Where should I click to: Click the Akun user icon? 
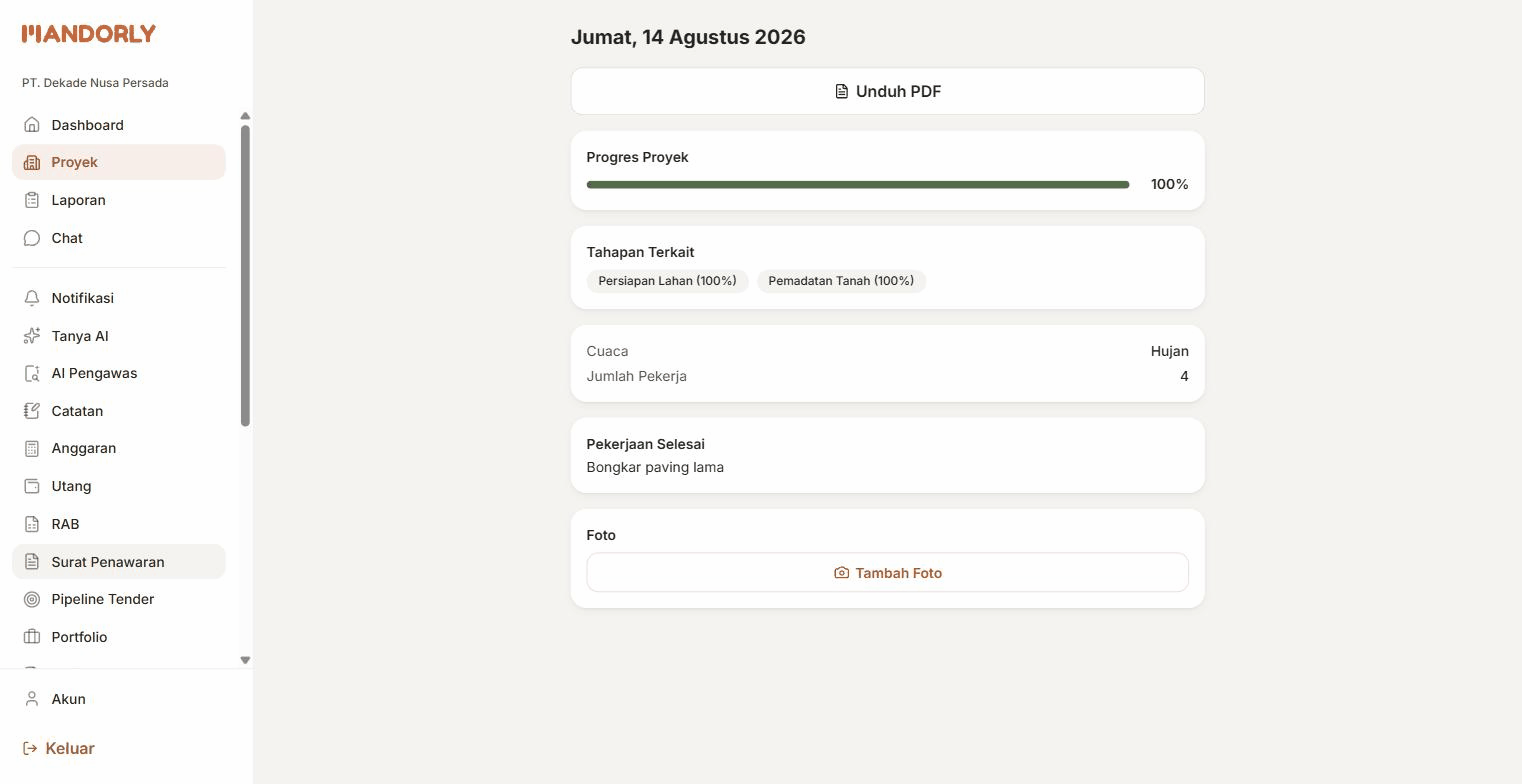tap(32, 699)
